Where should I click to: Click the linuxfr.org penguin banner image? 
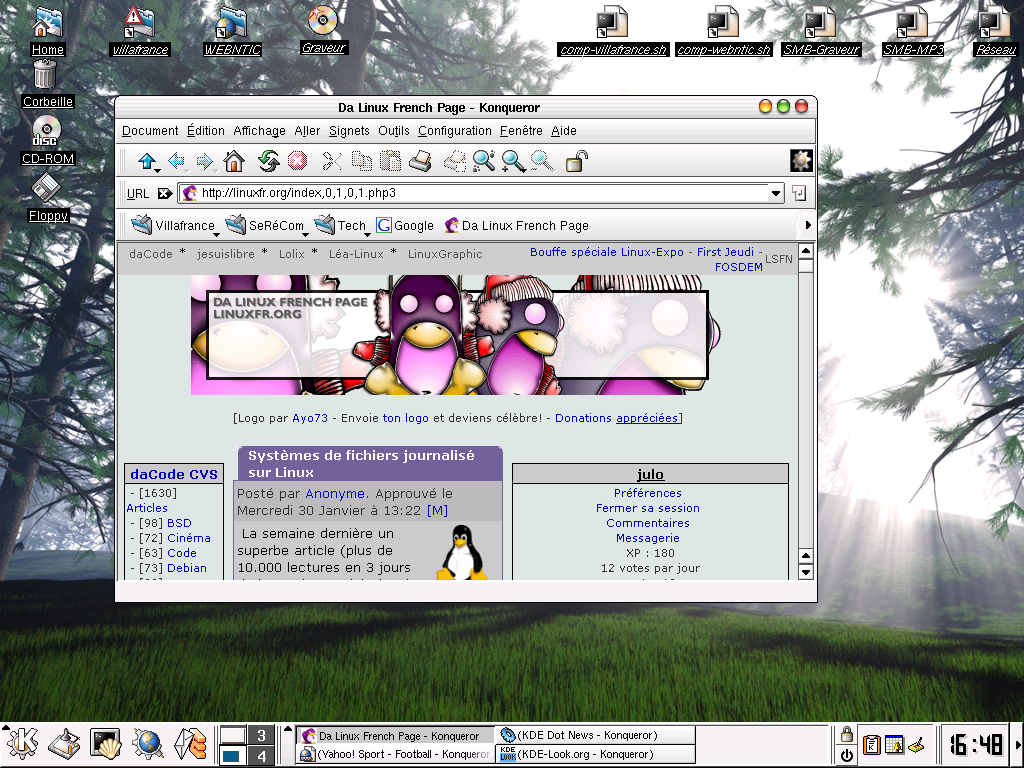click(456, 335)
